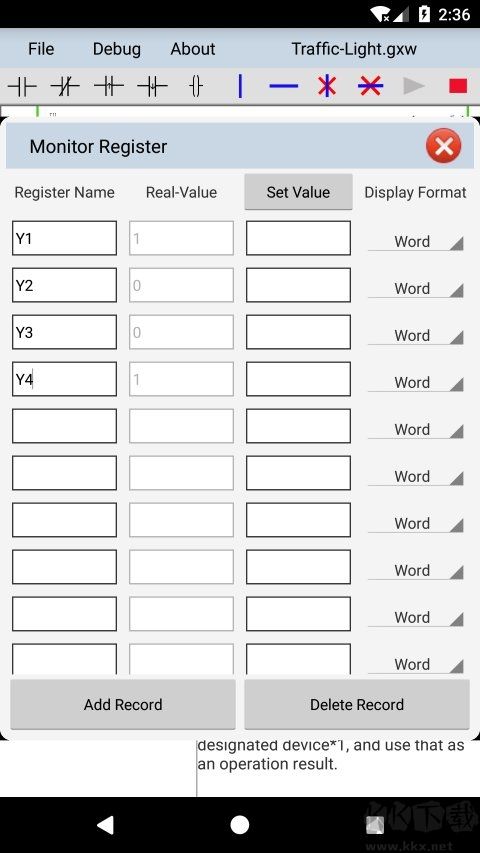Image resolution: width=480 pixels, height=853 pixels.
Task: Select the normally open contact tool
Action: [x=22, y=86]
